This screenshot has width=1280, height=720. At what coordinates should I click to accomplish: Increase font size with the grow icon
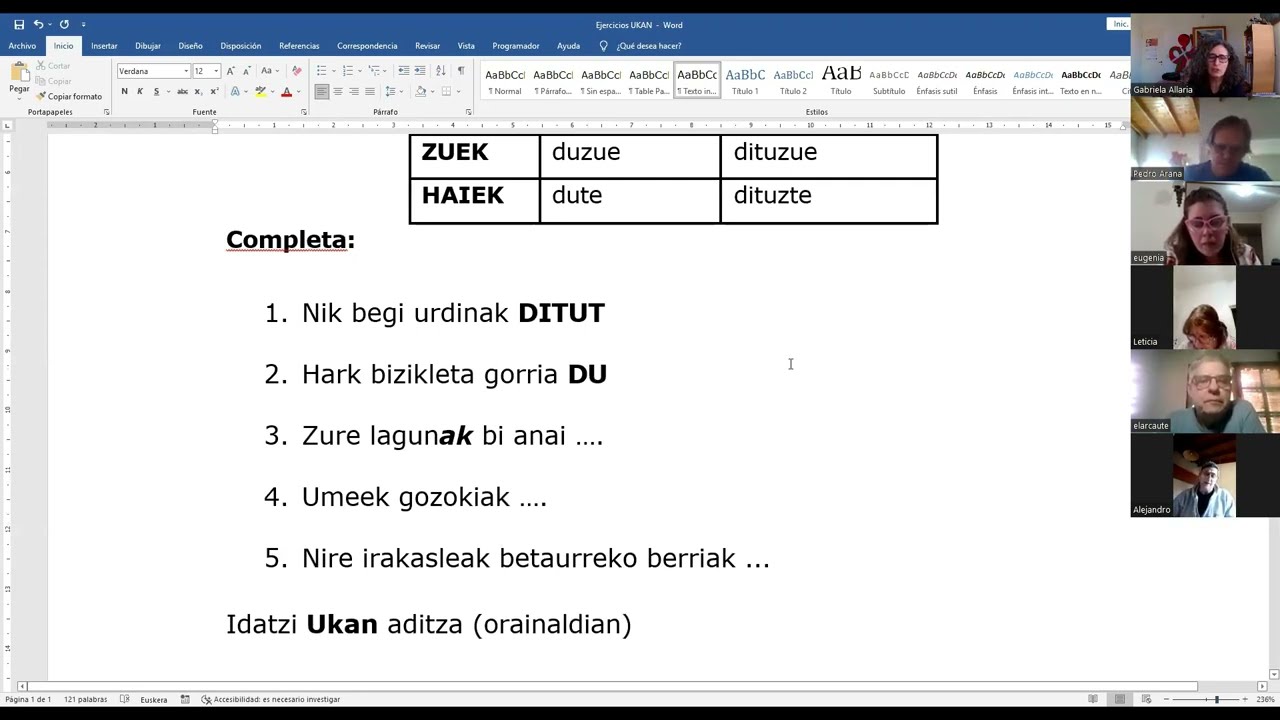(x=231, y=71)
